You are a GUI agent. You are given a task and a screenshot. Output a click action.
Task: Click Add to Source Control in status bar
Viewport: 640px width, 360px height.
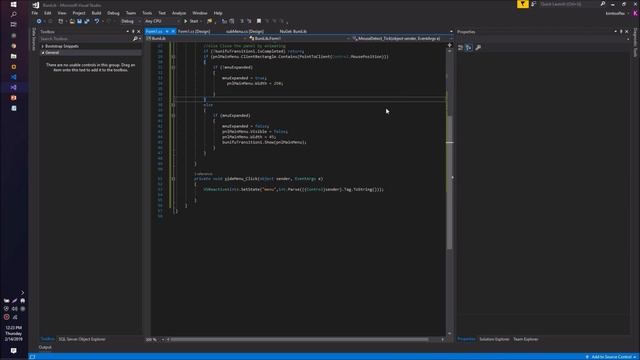[611, 357]
